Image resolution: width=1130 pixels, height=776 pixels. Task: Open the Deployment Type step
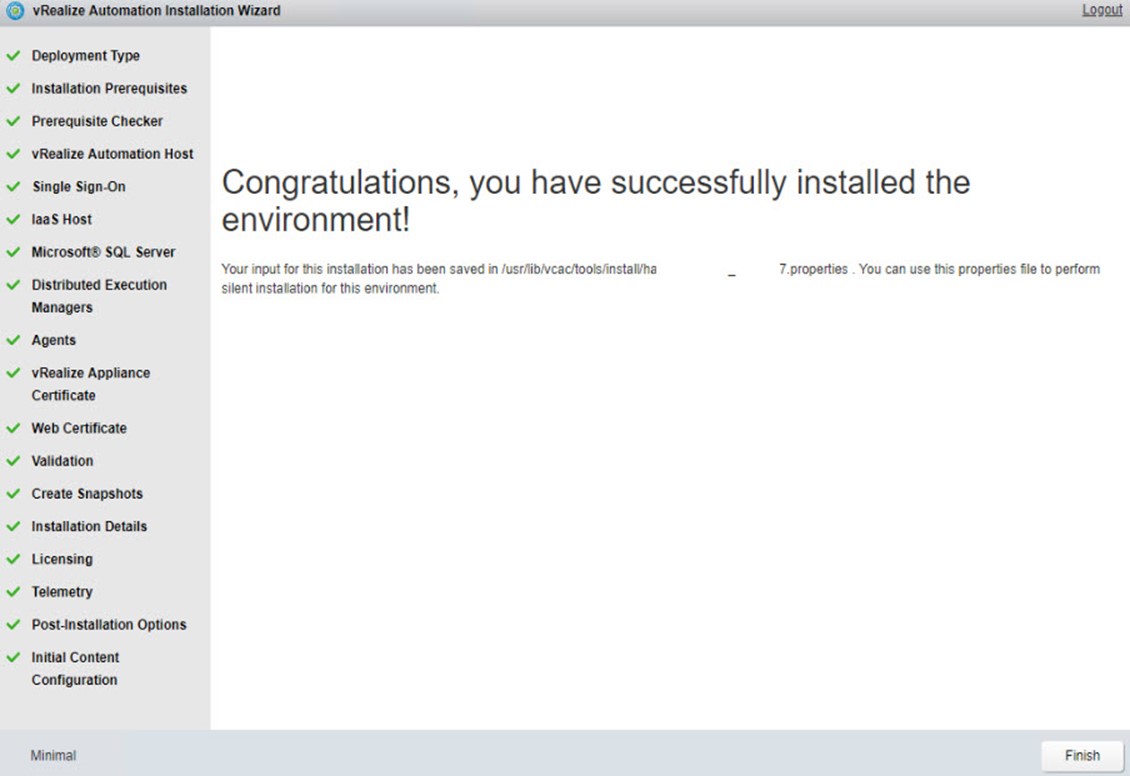86,55
